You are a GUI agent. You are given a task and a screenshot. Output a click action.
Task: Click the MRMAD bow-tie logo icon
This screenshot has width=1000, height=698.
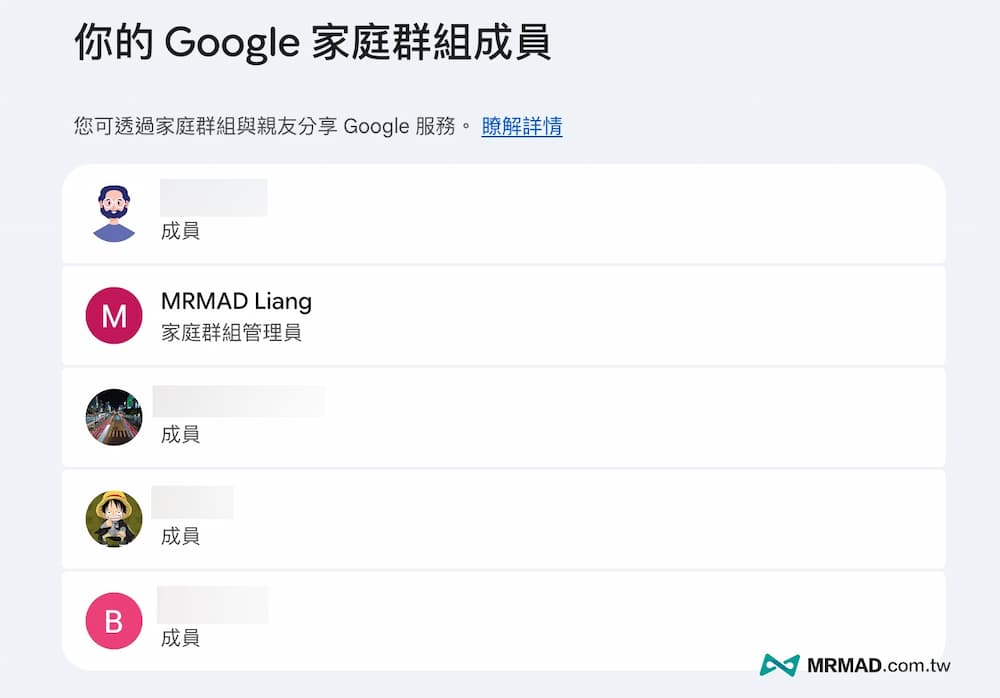point(778,664)
